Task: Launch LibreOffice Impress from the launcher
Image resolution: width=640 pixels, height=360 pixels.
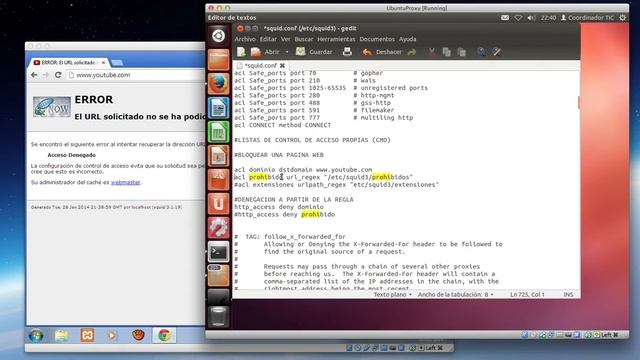Action: [x=218, y=156]
